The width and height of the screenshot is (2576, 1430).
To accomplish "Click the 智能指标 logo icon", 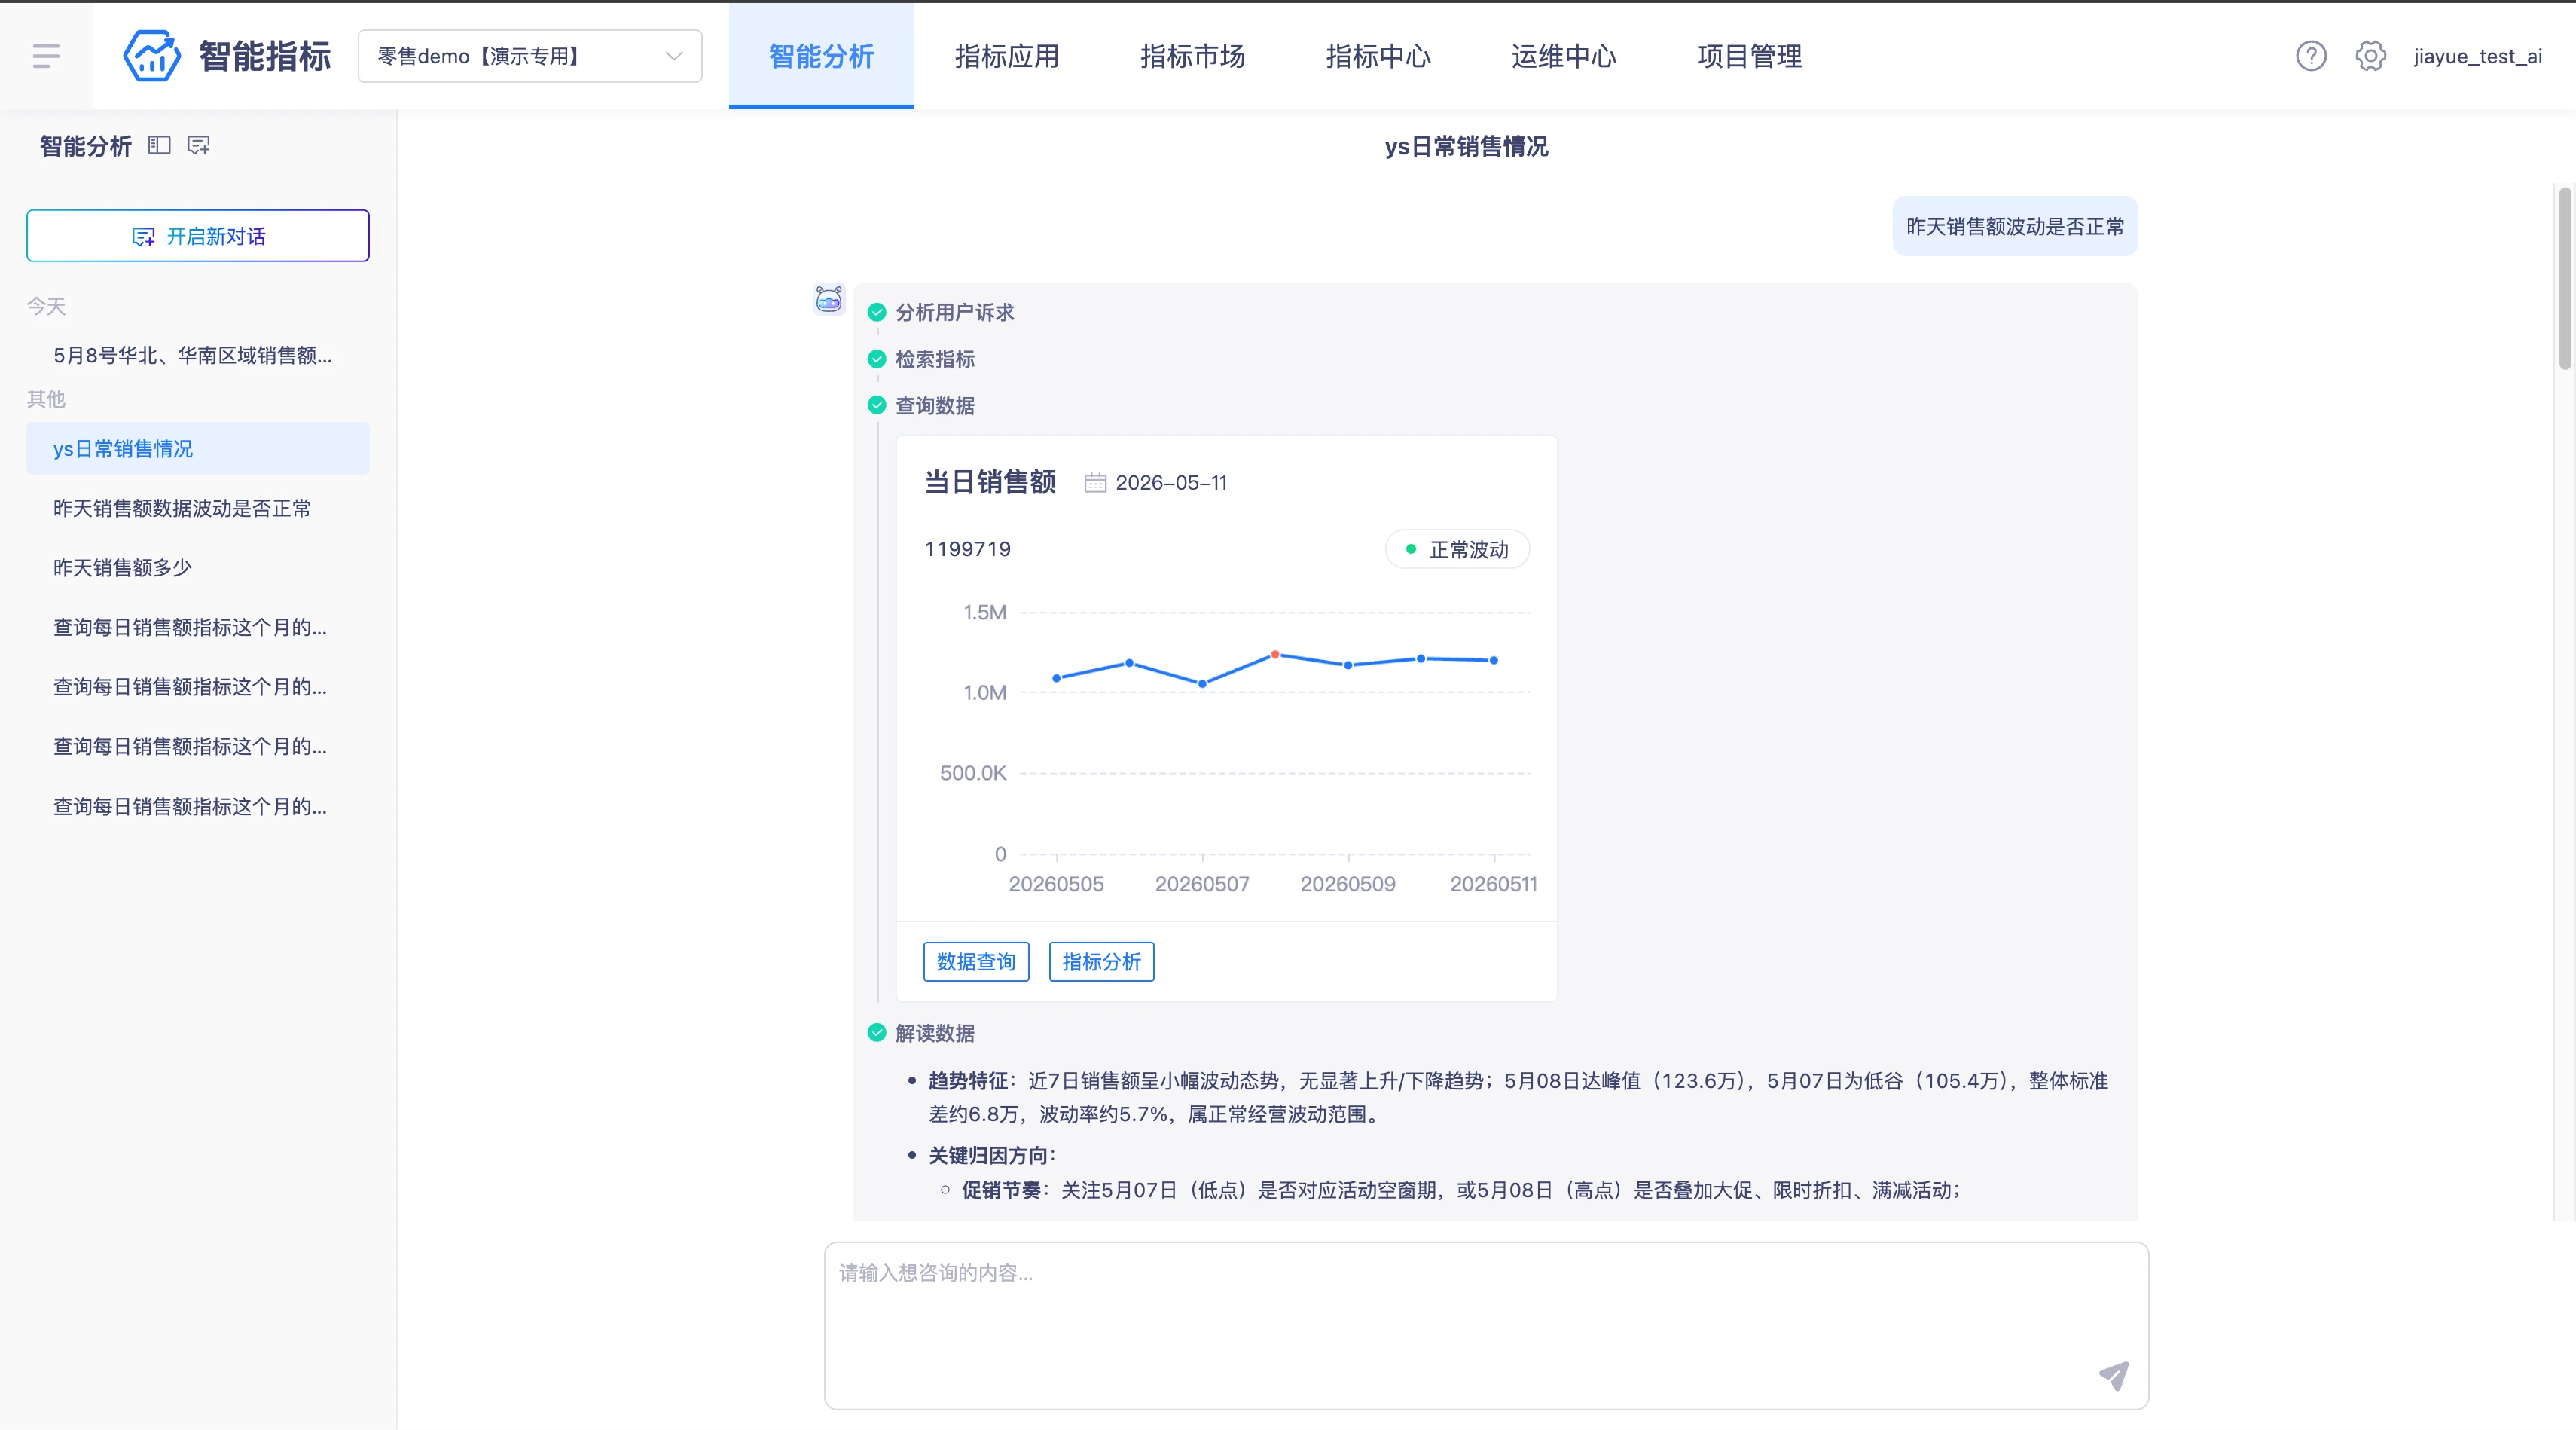I will [151, 56].
